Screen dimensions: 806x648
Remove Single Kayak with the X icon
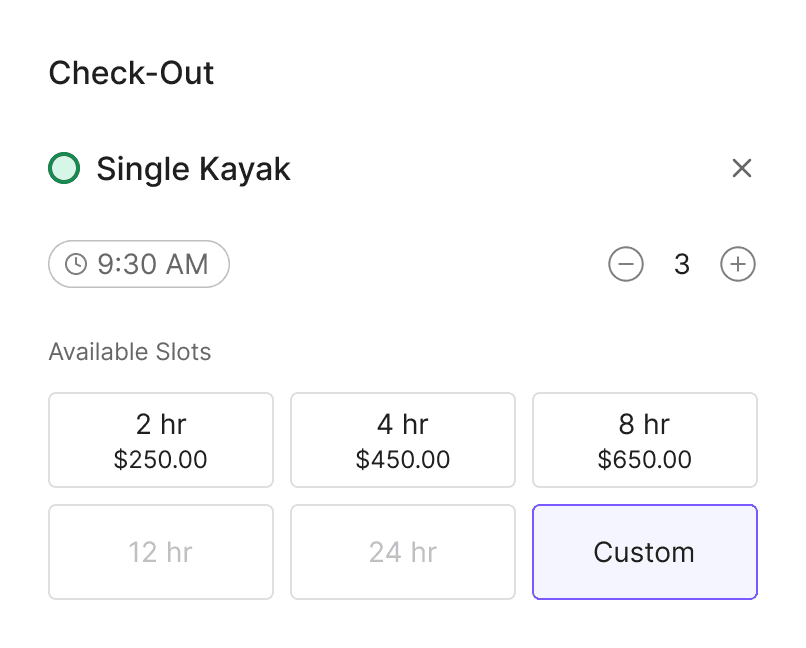741,168
